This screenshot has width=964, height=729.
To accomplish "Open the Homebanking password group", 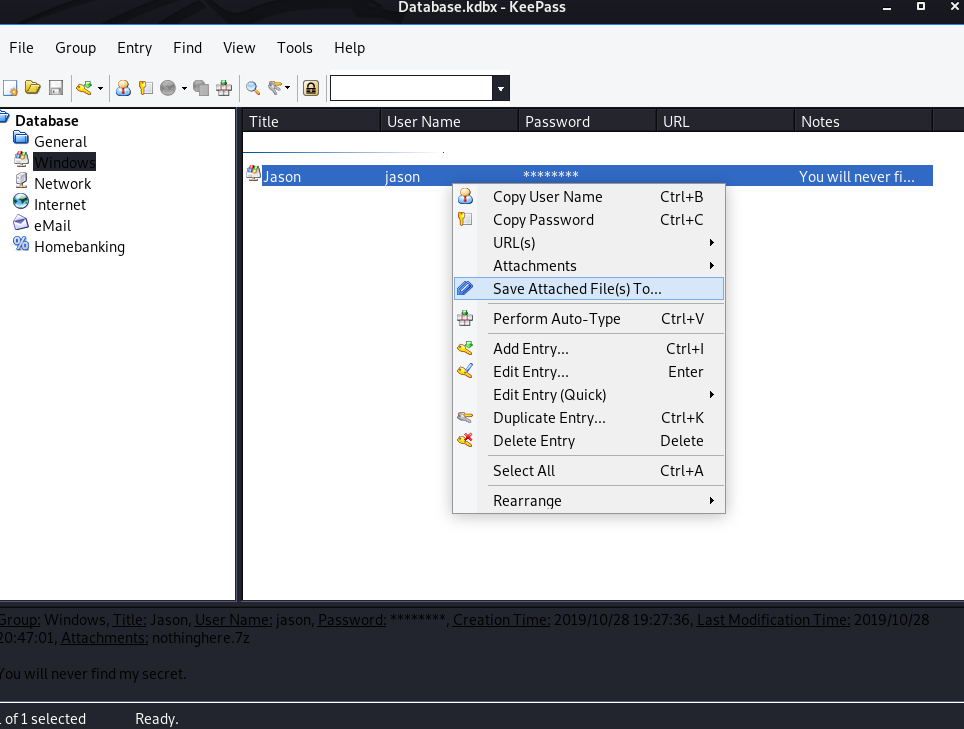I will tap(79, 246).
